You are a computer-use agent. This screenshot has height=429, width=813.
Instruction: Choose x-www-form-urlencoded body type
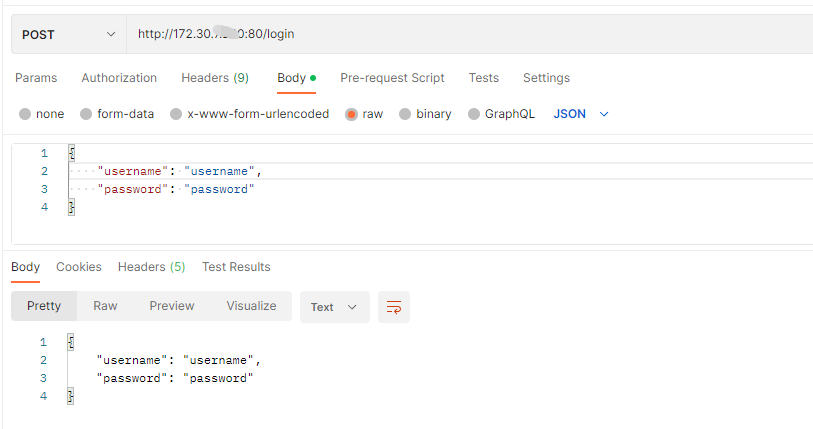176,114
